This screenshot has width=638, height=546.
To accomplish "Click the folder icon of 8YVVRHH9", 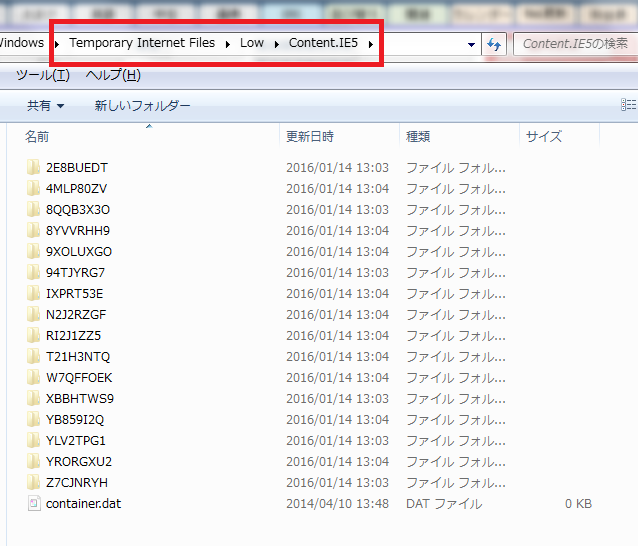I will (x=33, y=230).
